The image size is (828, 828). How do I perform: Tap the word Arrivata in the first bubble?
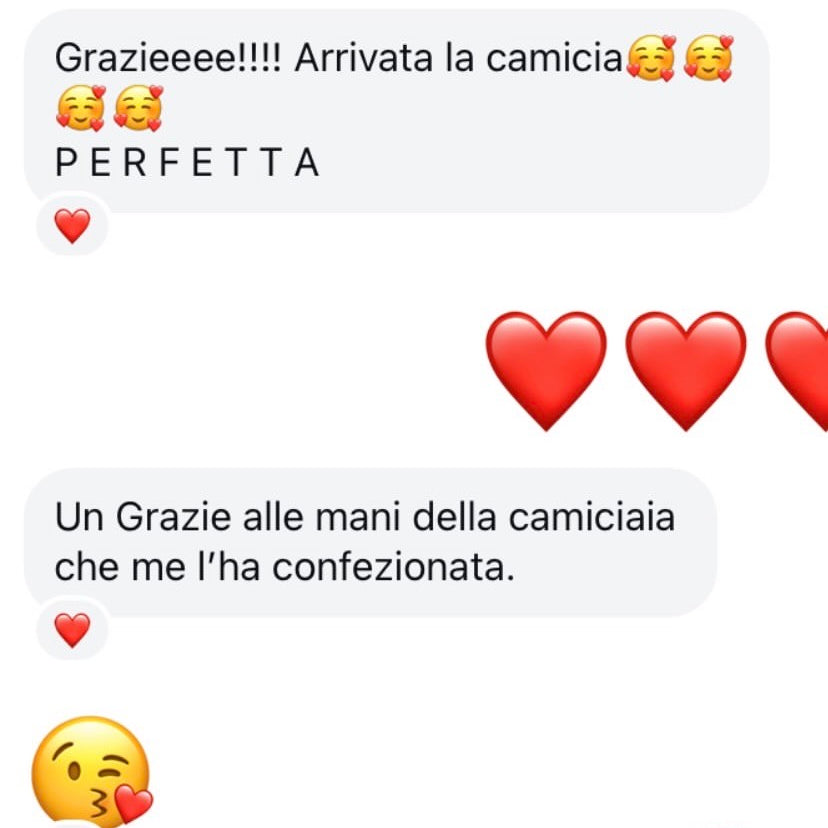pos(364,58)
